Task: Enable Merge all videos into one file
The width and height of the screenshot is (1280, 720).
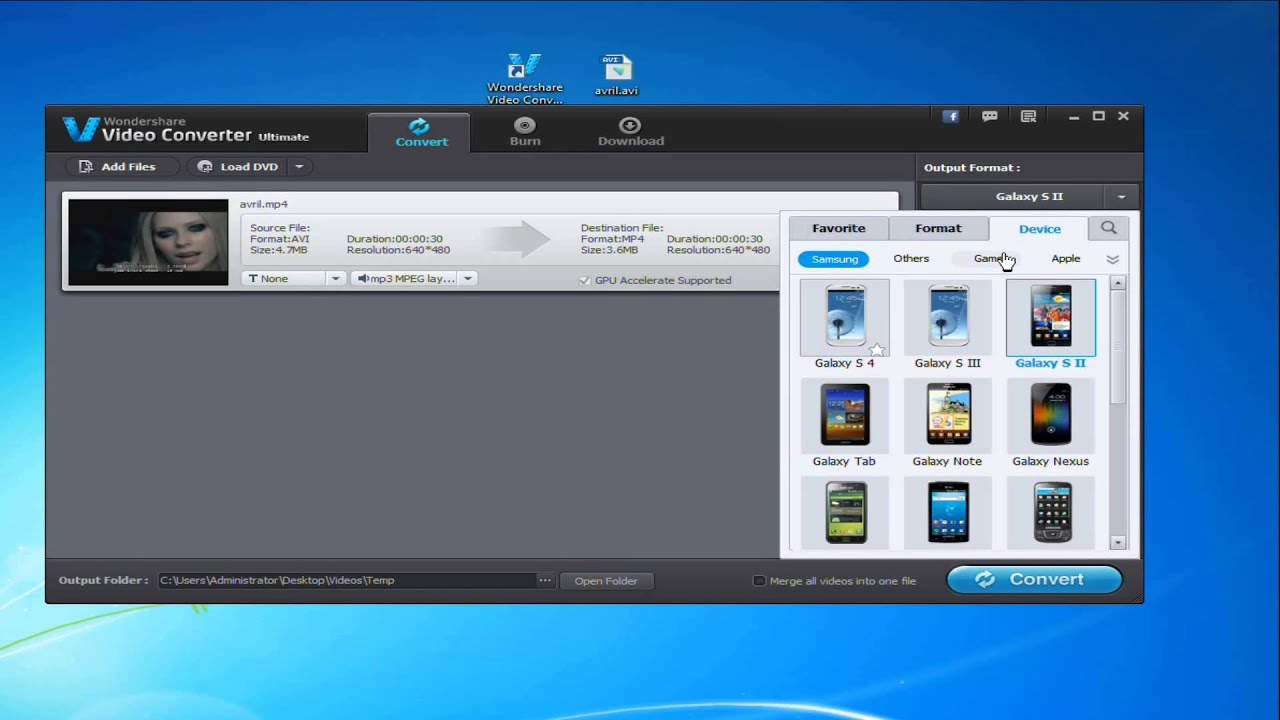Action: tap(759, 581)
